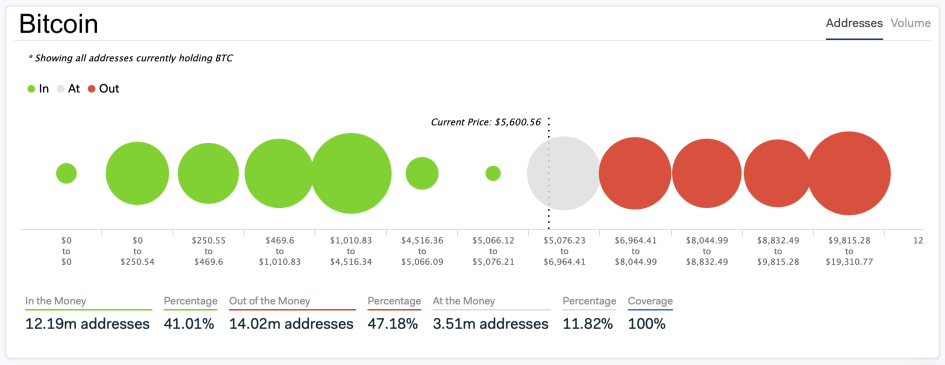
Task: Select the red bubble for $6,964.41 to $8,044.99
Action: click(635, 173)
